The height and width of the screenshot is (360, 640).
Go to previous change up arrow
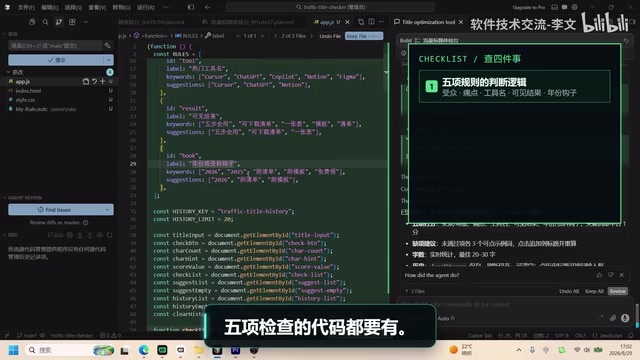[x=238, y=36]
